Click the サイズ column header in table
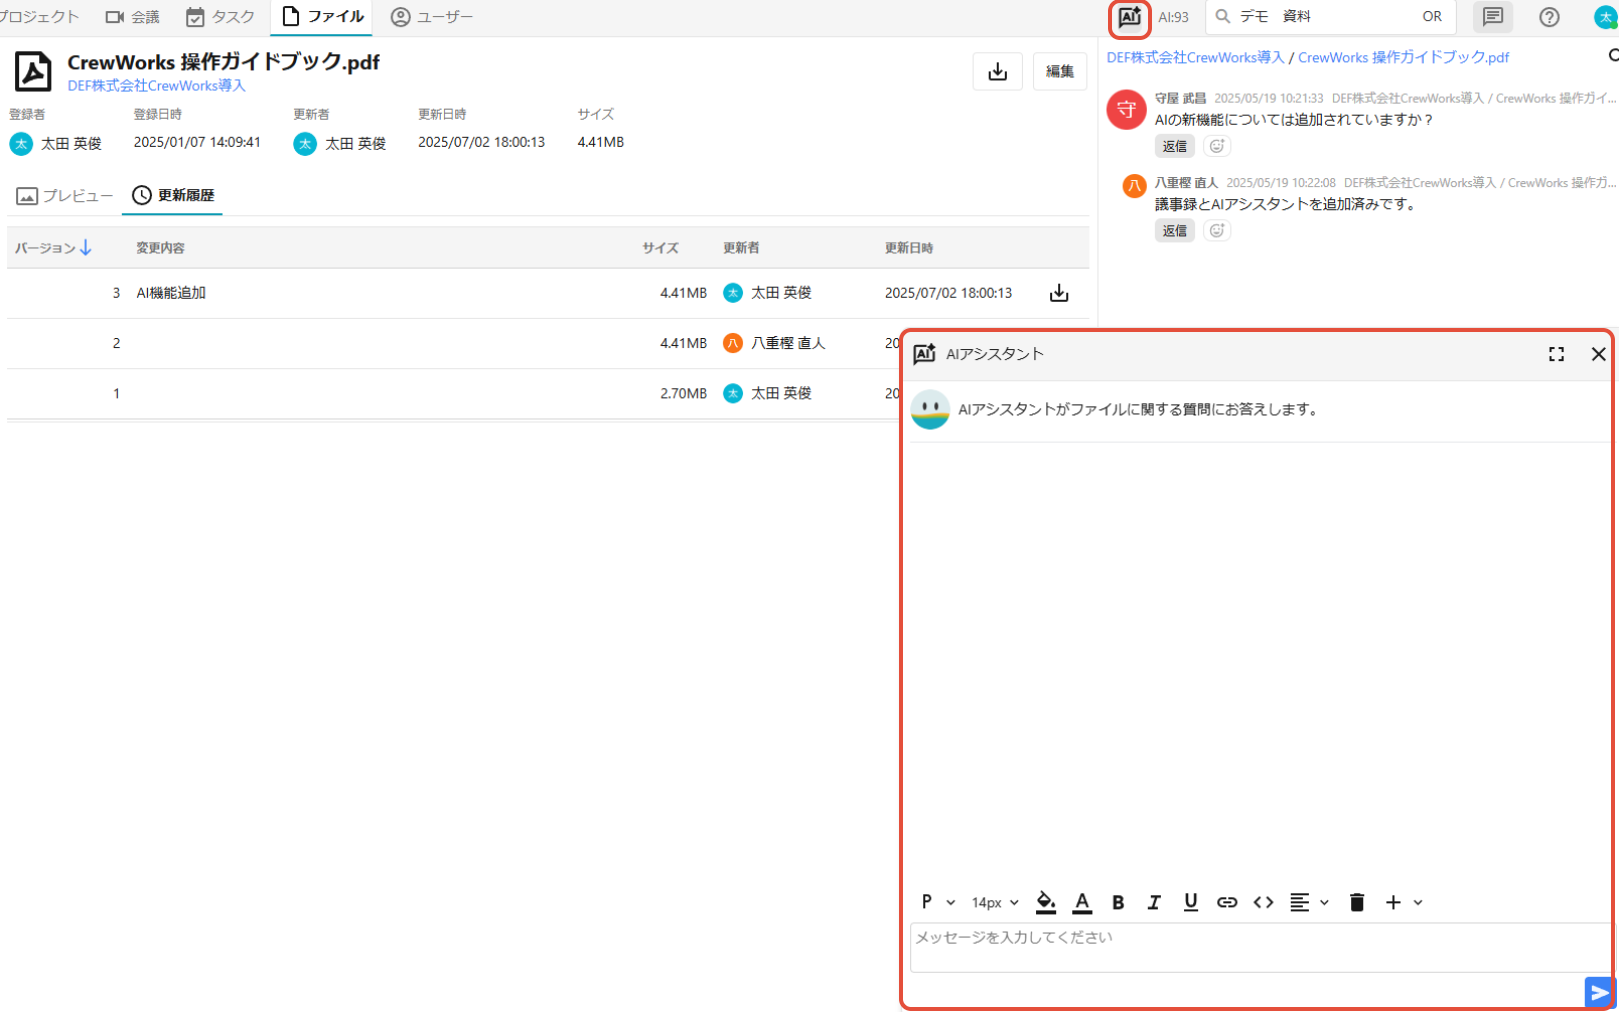 pos(660,248)
